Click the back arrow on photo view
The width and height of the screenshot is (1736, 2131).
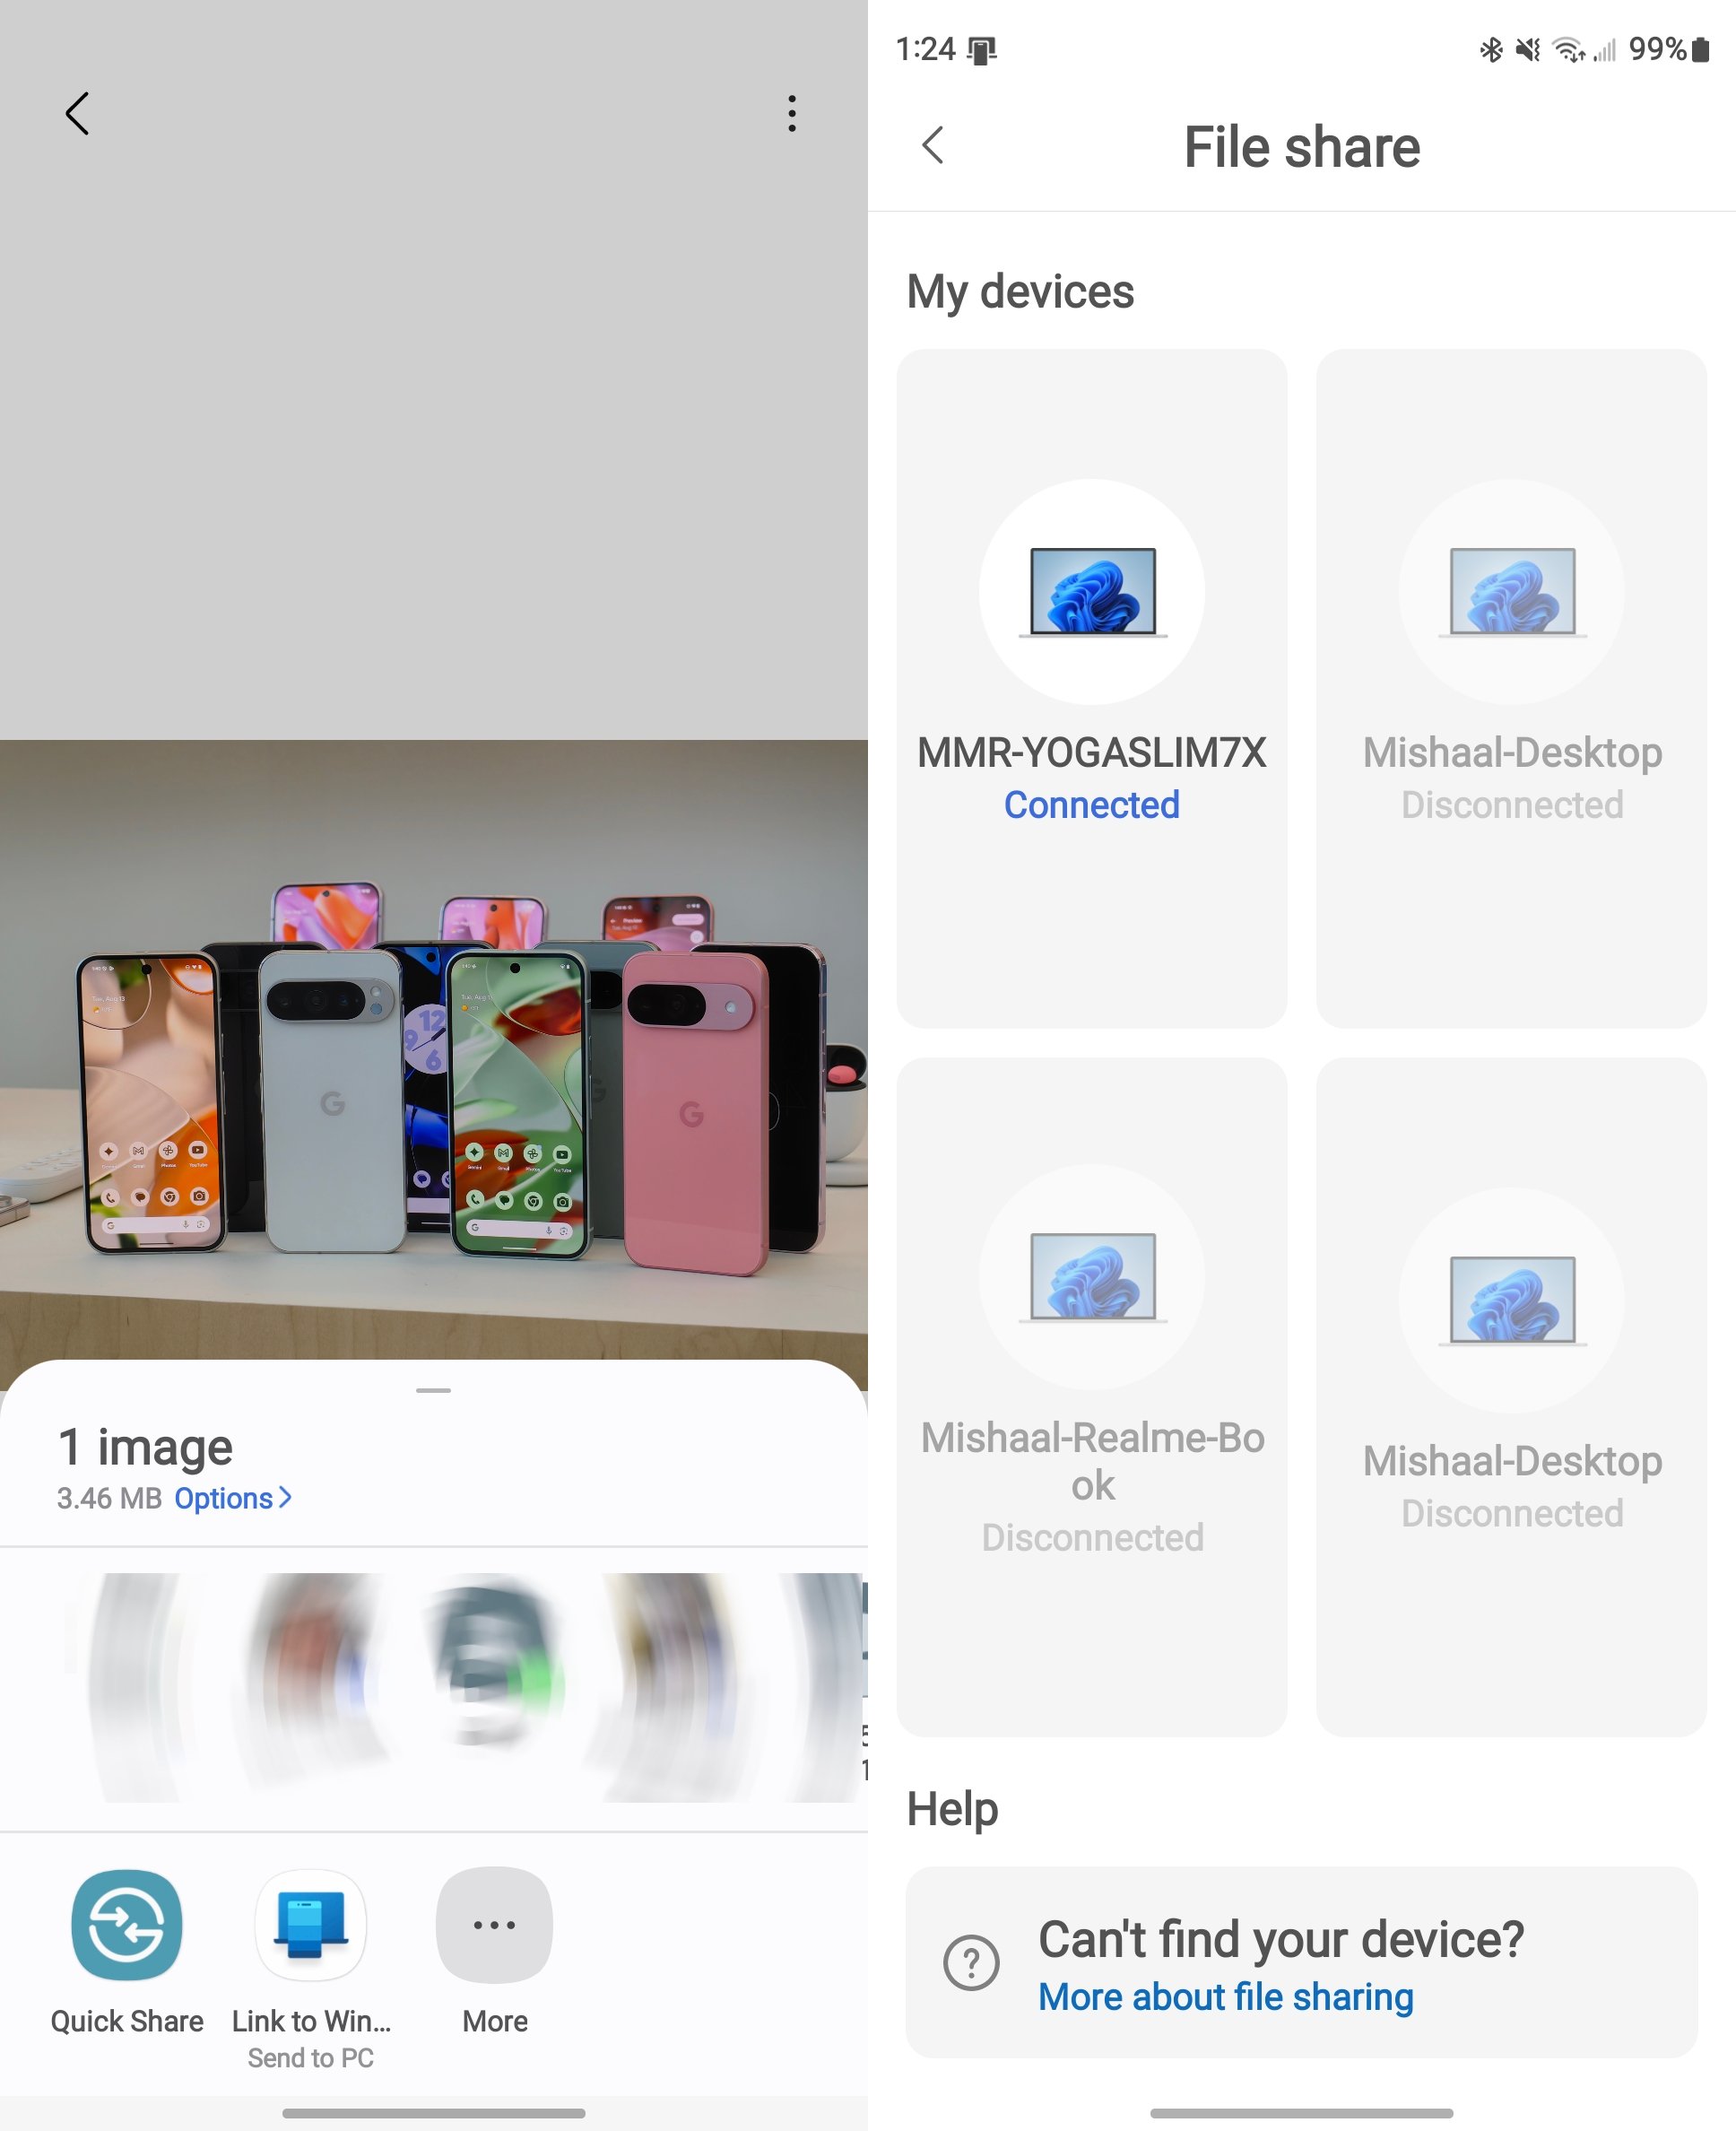[76, 111]
